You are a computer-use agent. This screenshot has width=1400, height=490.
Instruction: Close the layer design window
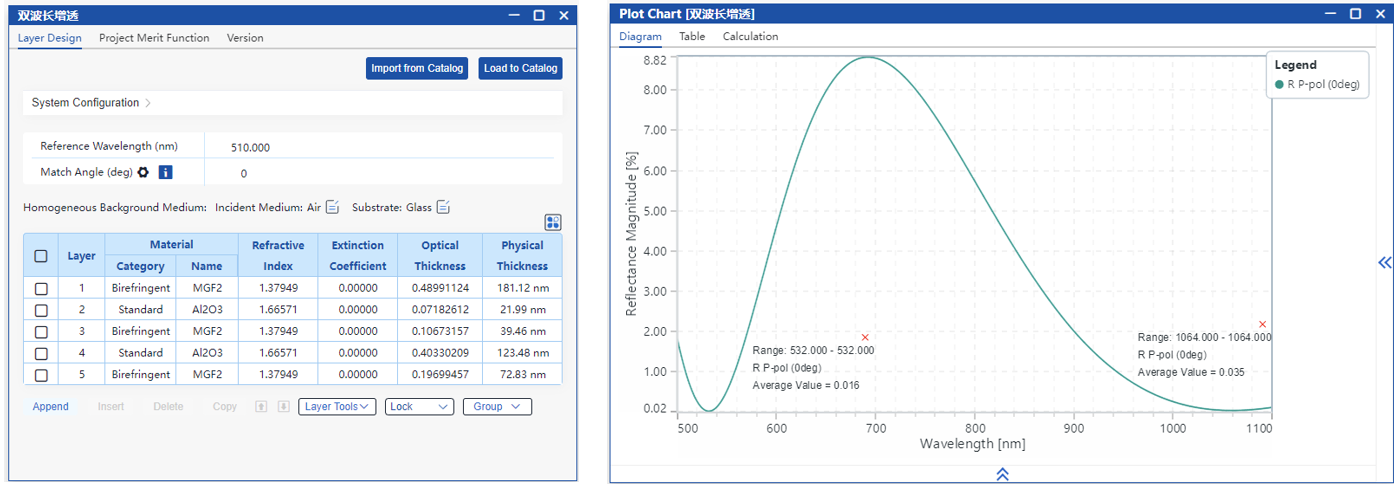[564, 15]
